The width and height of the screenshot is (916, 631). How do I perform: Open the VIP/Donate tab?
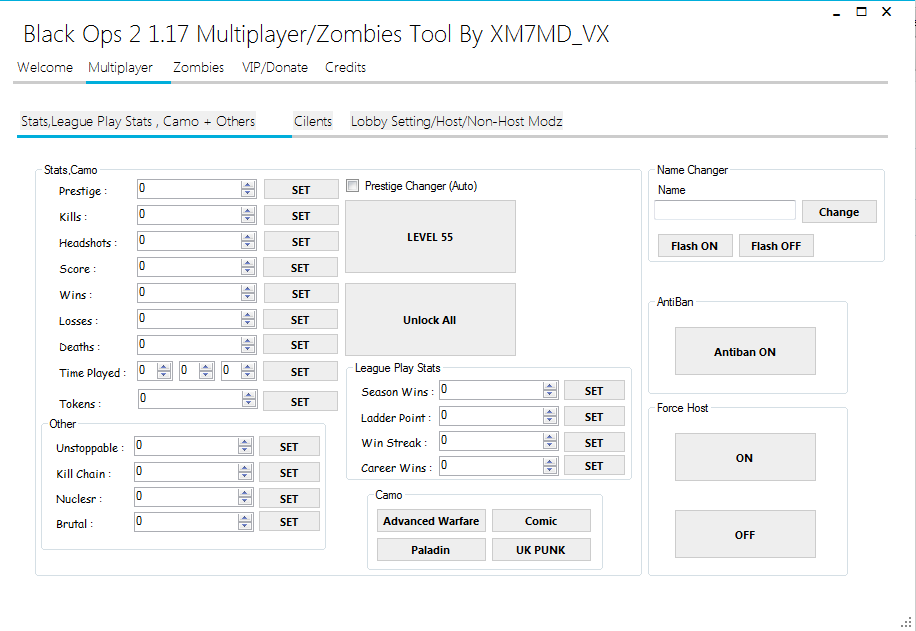(275, 67)
